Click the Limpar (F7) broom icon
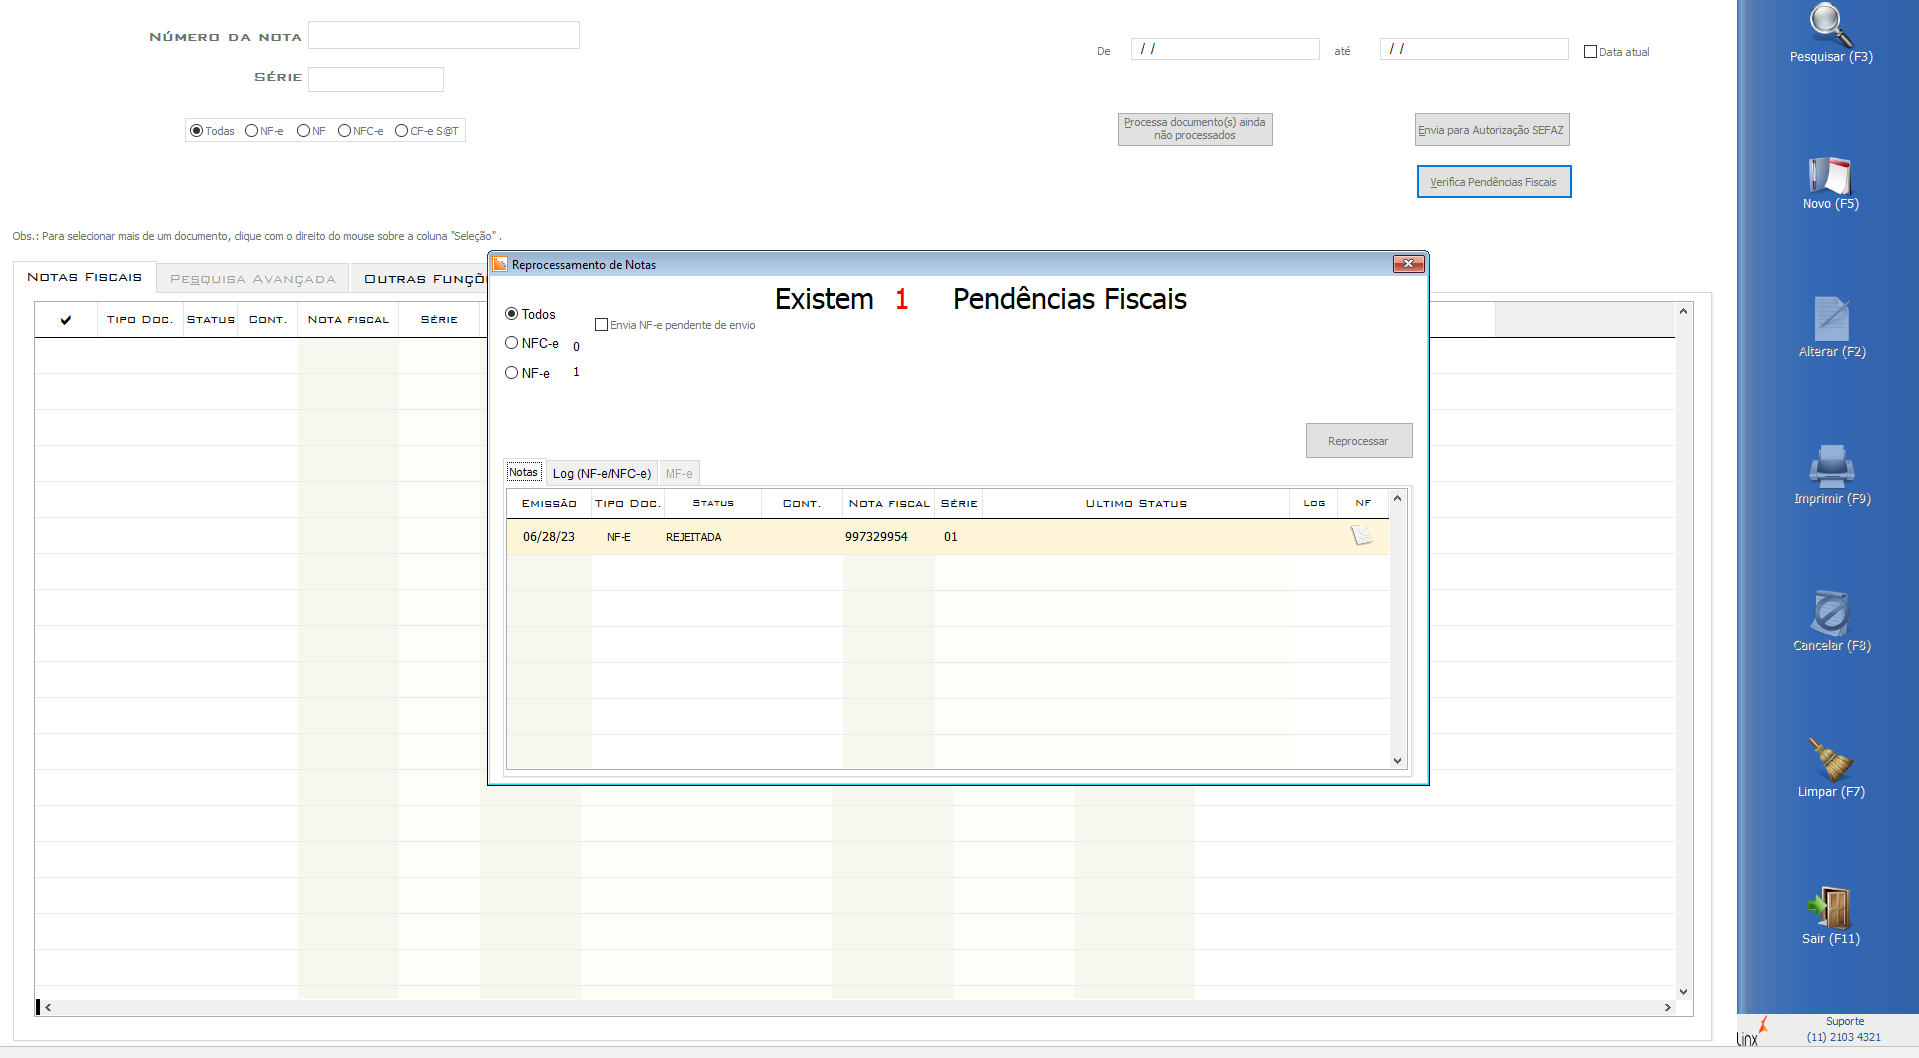The width and height of the screenshot is (1919, 1058). pyautogui.click(x=1830, y=760)
